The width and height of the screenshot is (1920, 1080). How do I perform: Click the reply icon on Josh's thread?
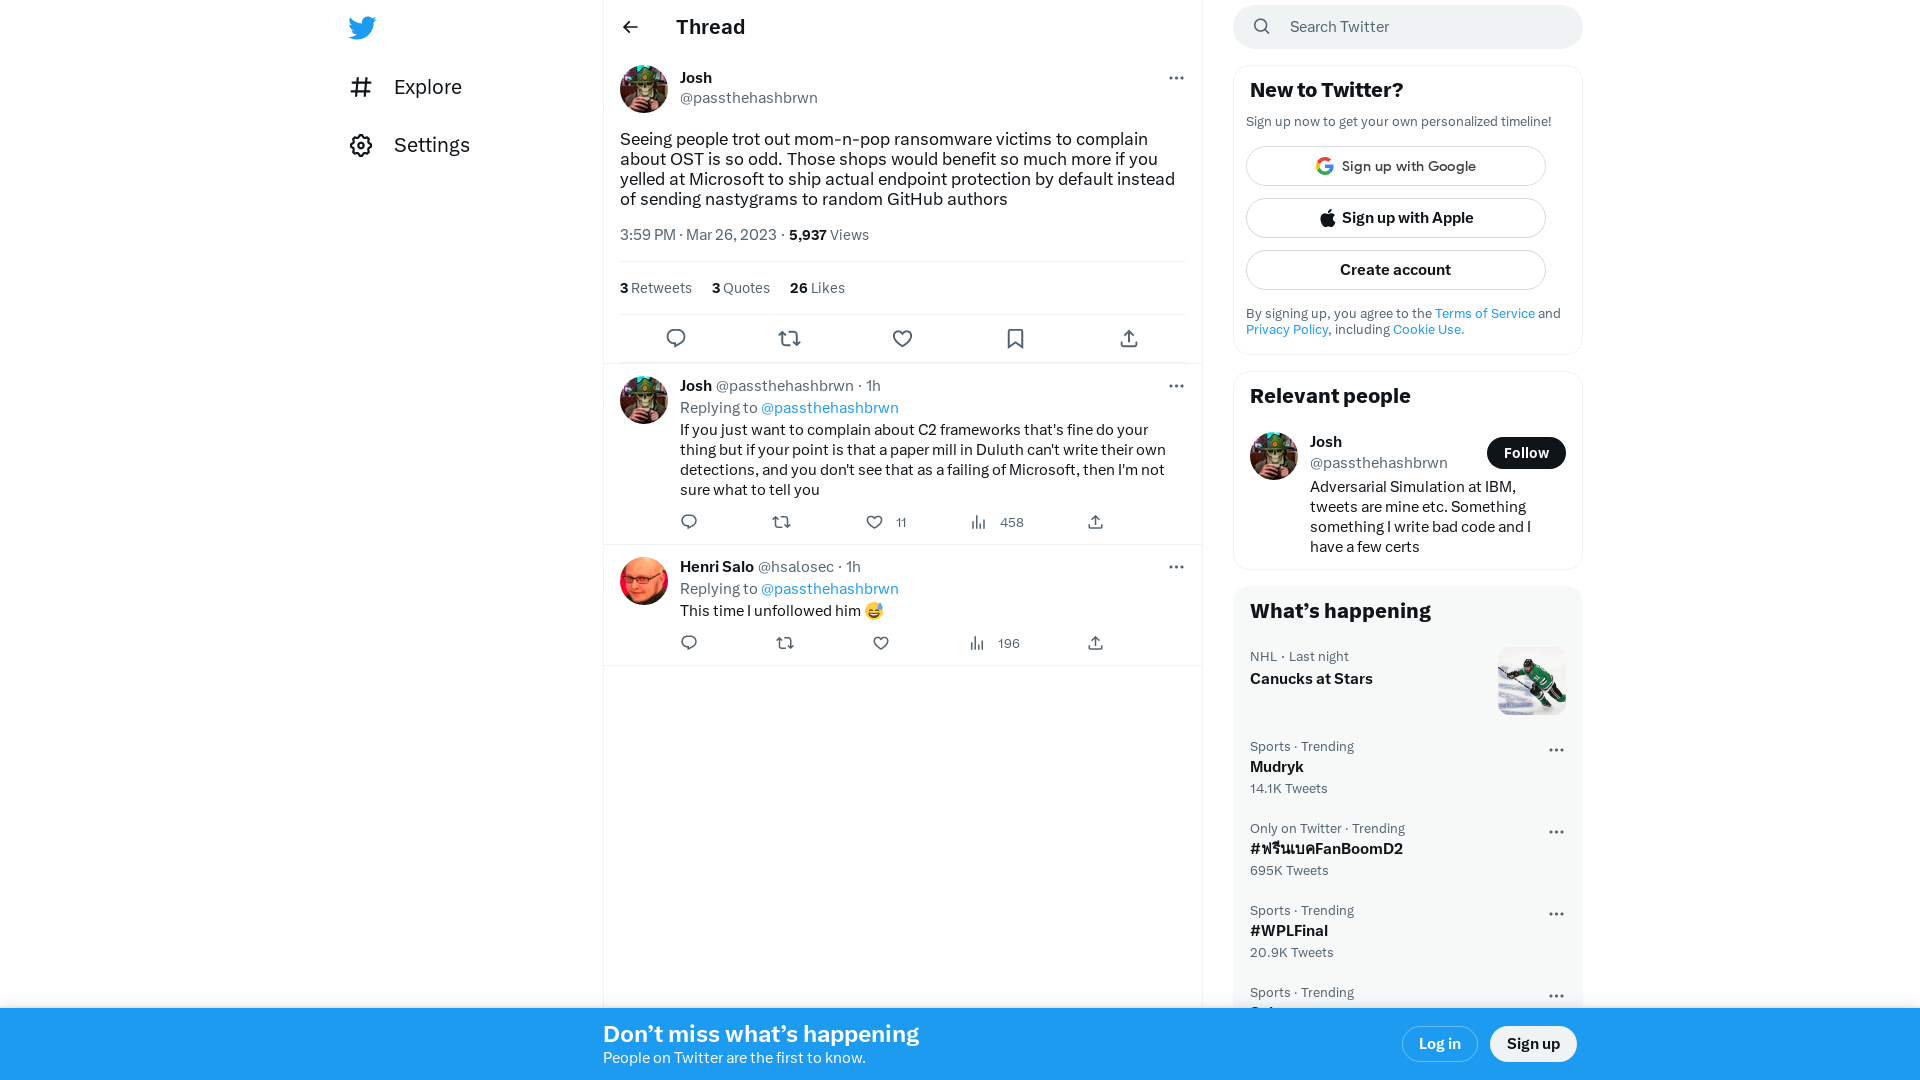pyautogui.click(x=676, y=338)
